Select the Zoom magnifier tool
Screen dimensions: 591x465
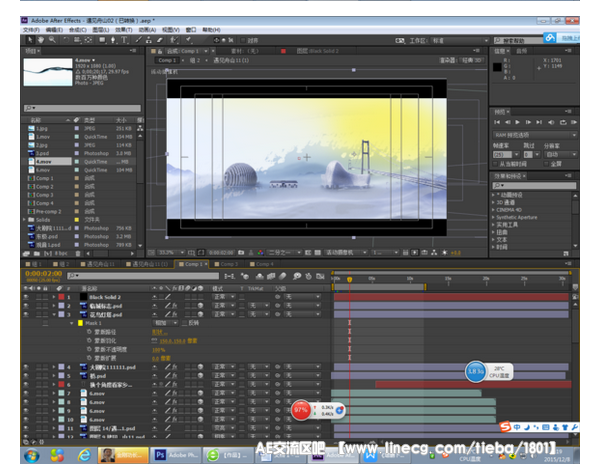(52, 40)
